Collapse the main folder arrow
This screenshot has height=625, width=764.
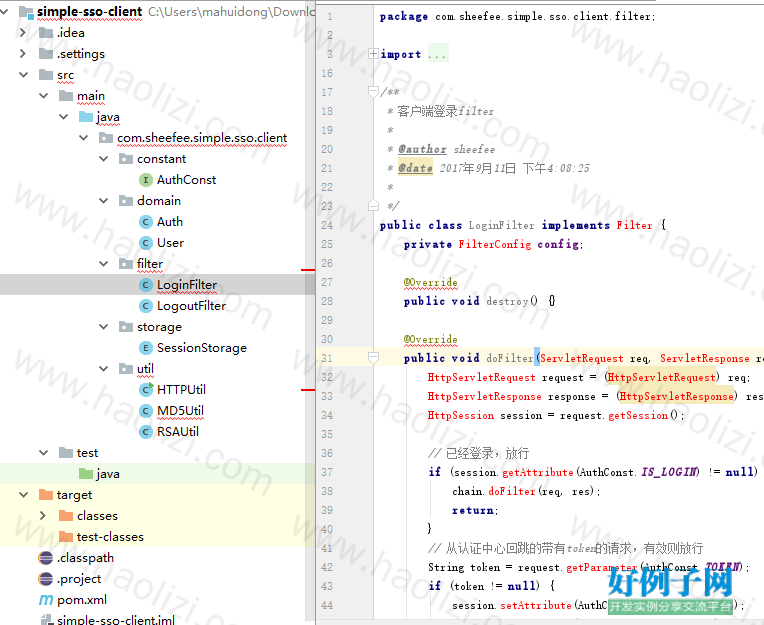43,95
